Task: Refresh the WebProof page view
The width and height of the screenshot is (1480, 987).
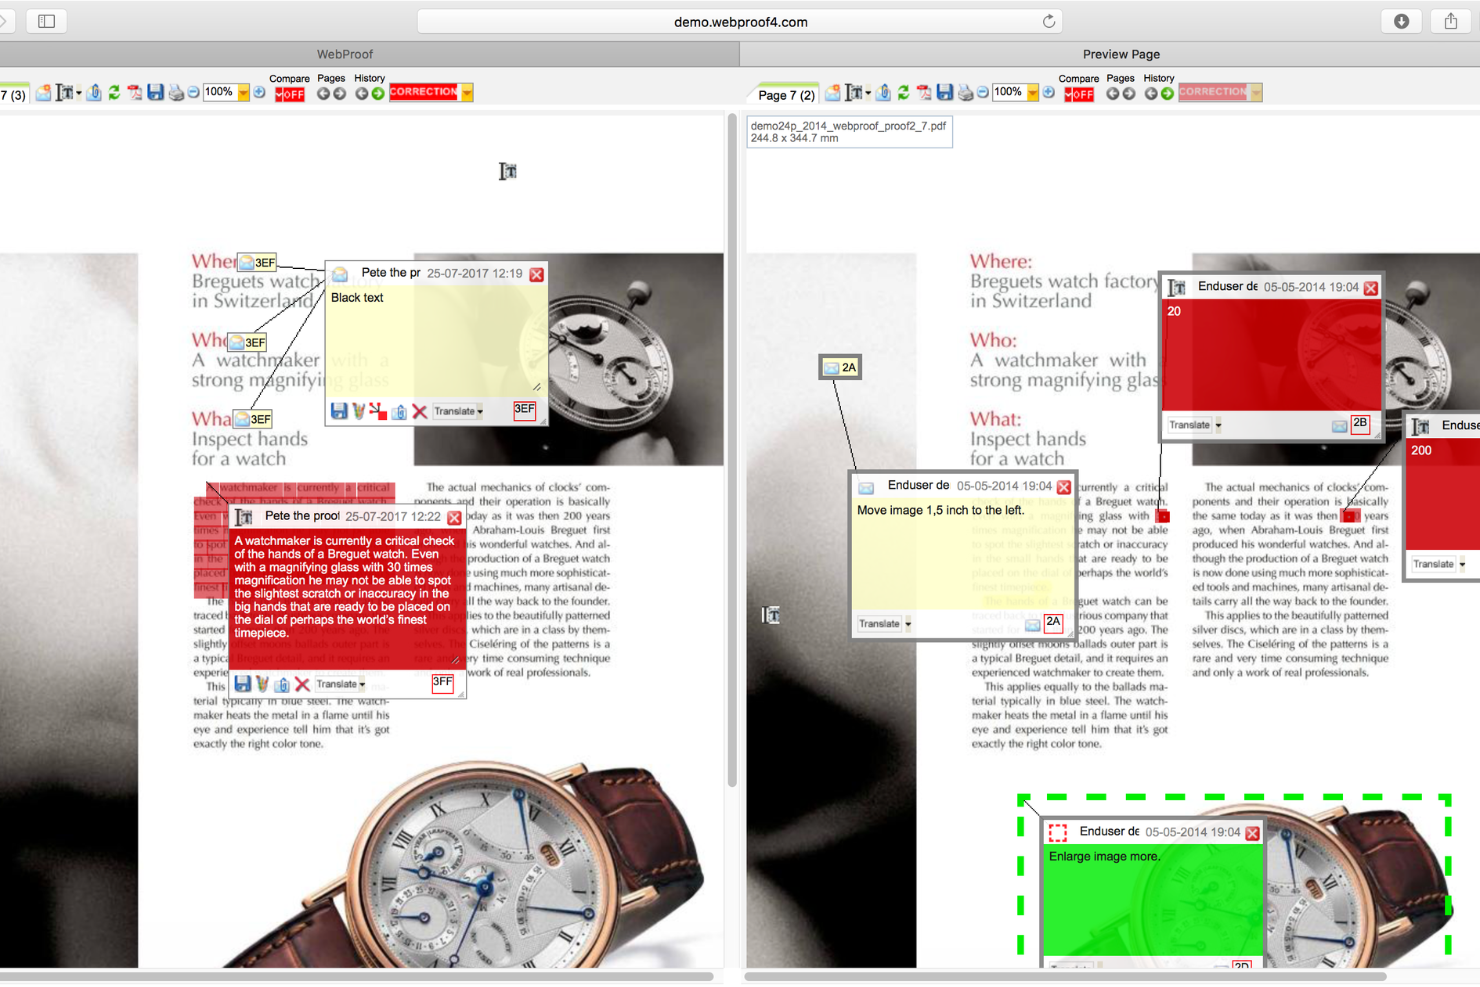Action: (x=113, y=92)
